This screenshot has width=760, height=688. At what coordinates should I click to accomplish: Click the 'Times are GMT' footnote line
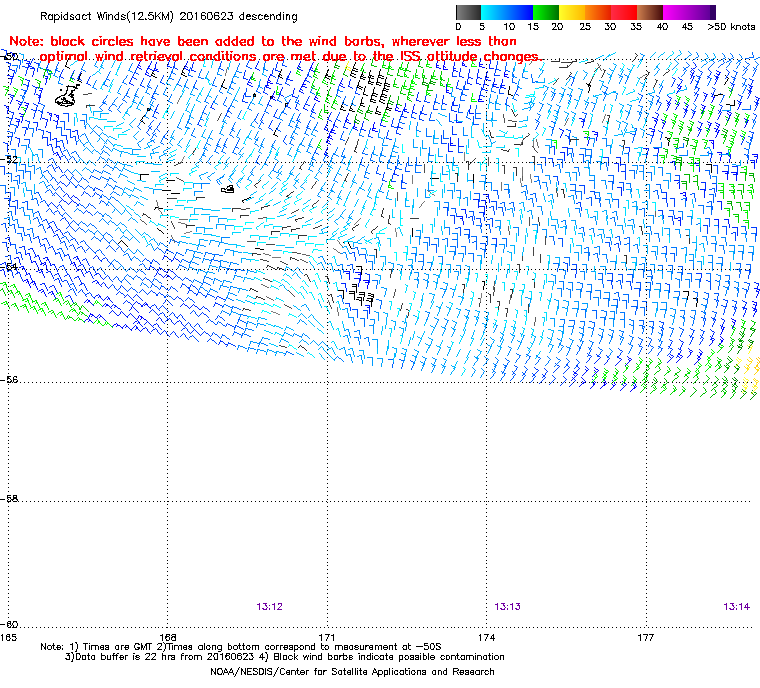(241, 647)
